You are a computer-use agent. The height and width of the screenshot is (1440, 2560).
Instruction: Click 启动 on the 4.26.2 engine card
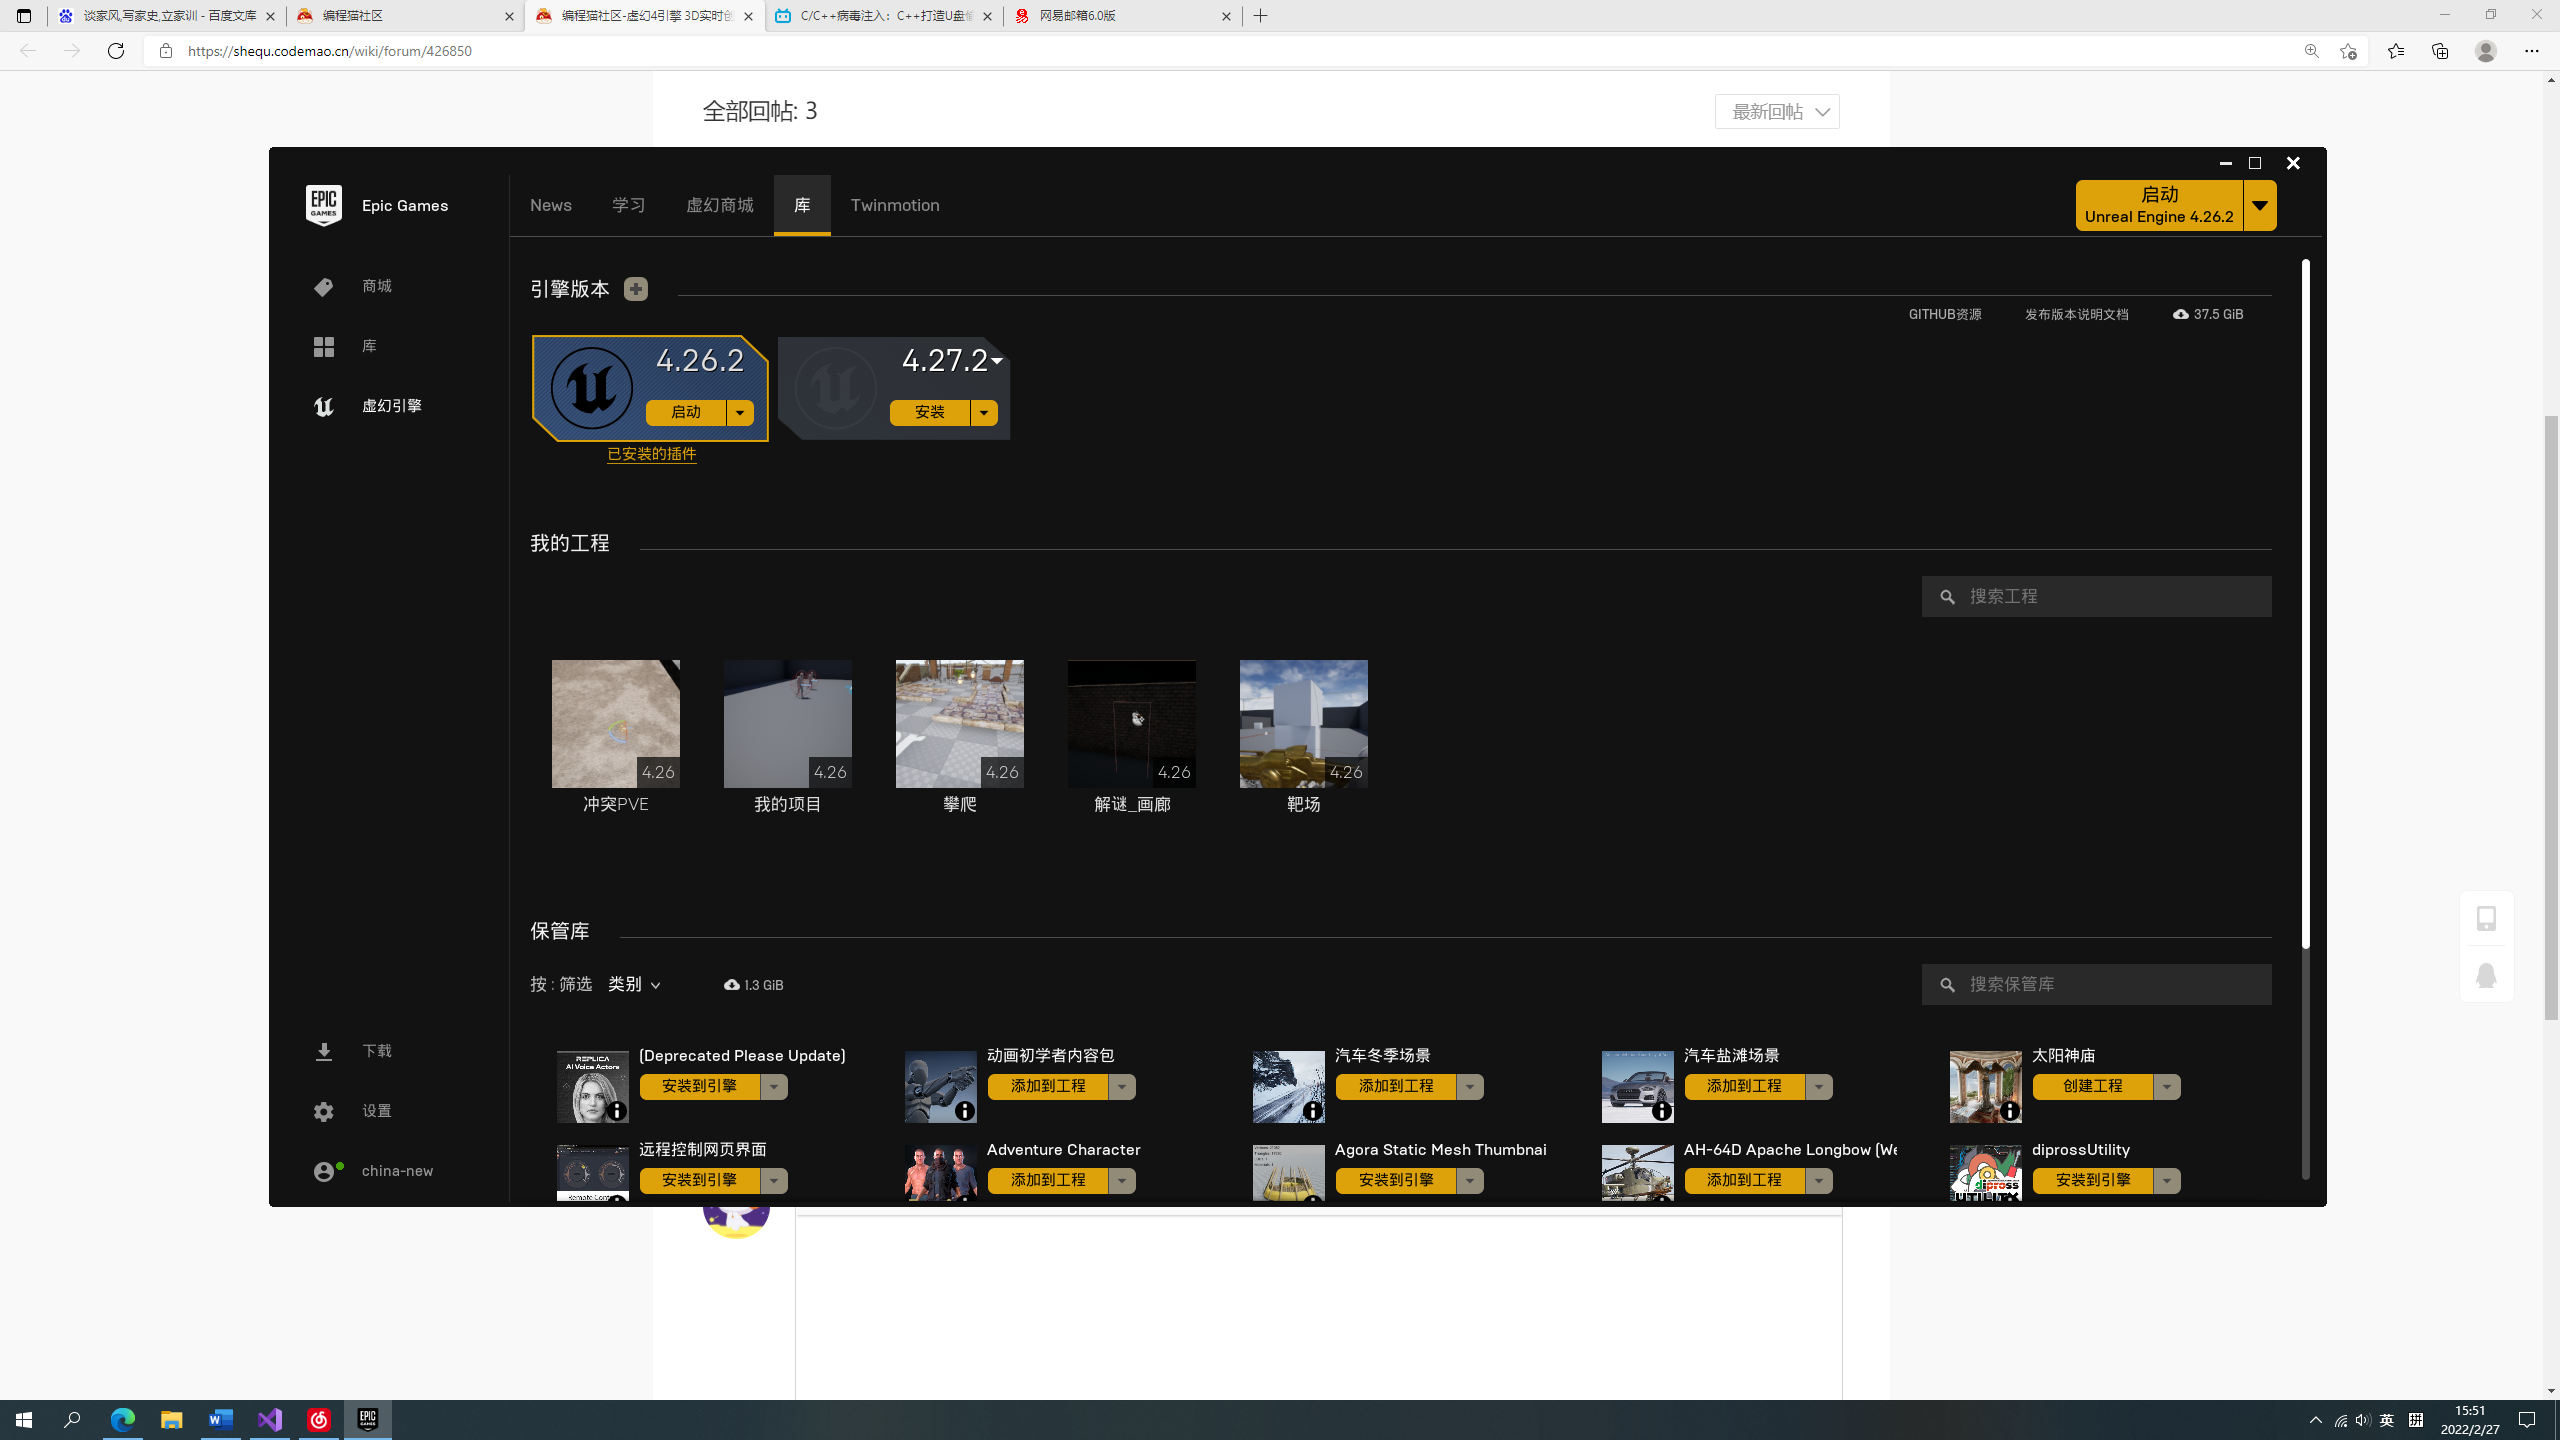point(686,413)
